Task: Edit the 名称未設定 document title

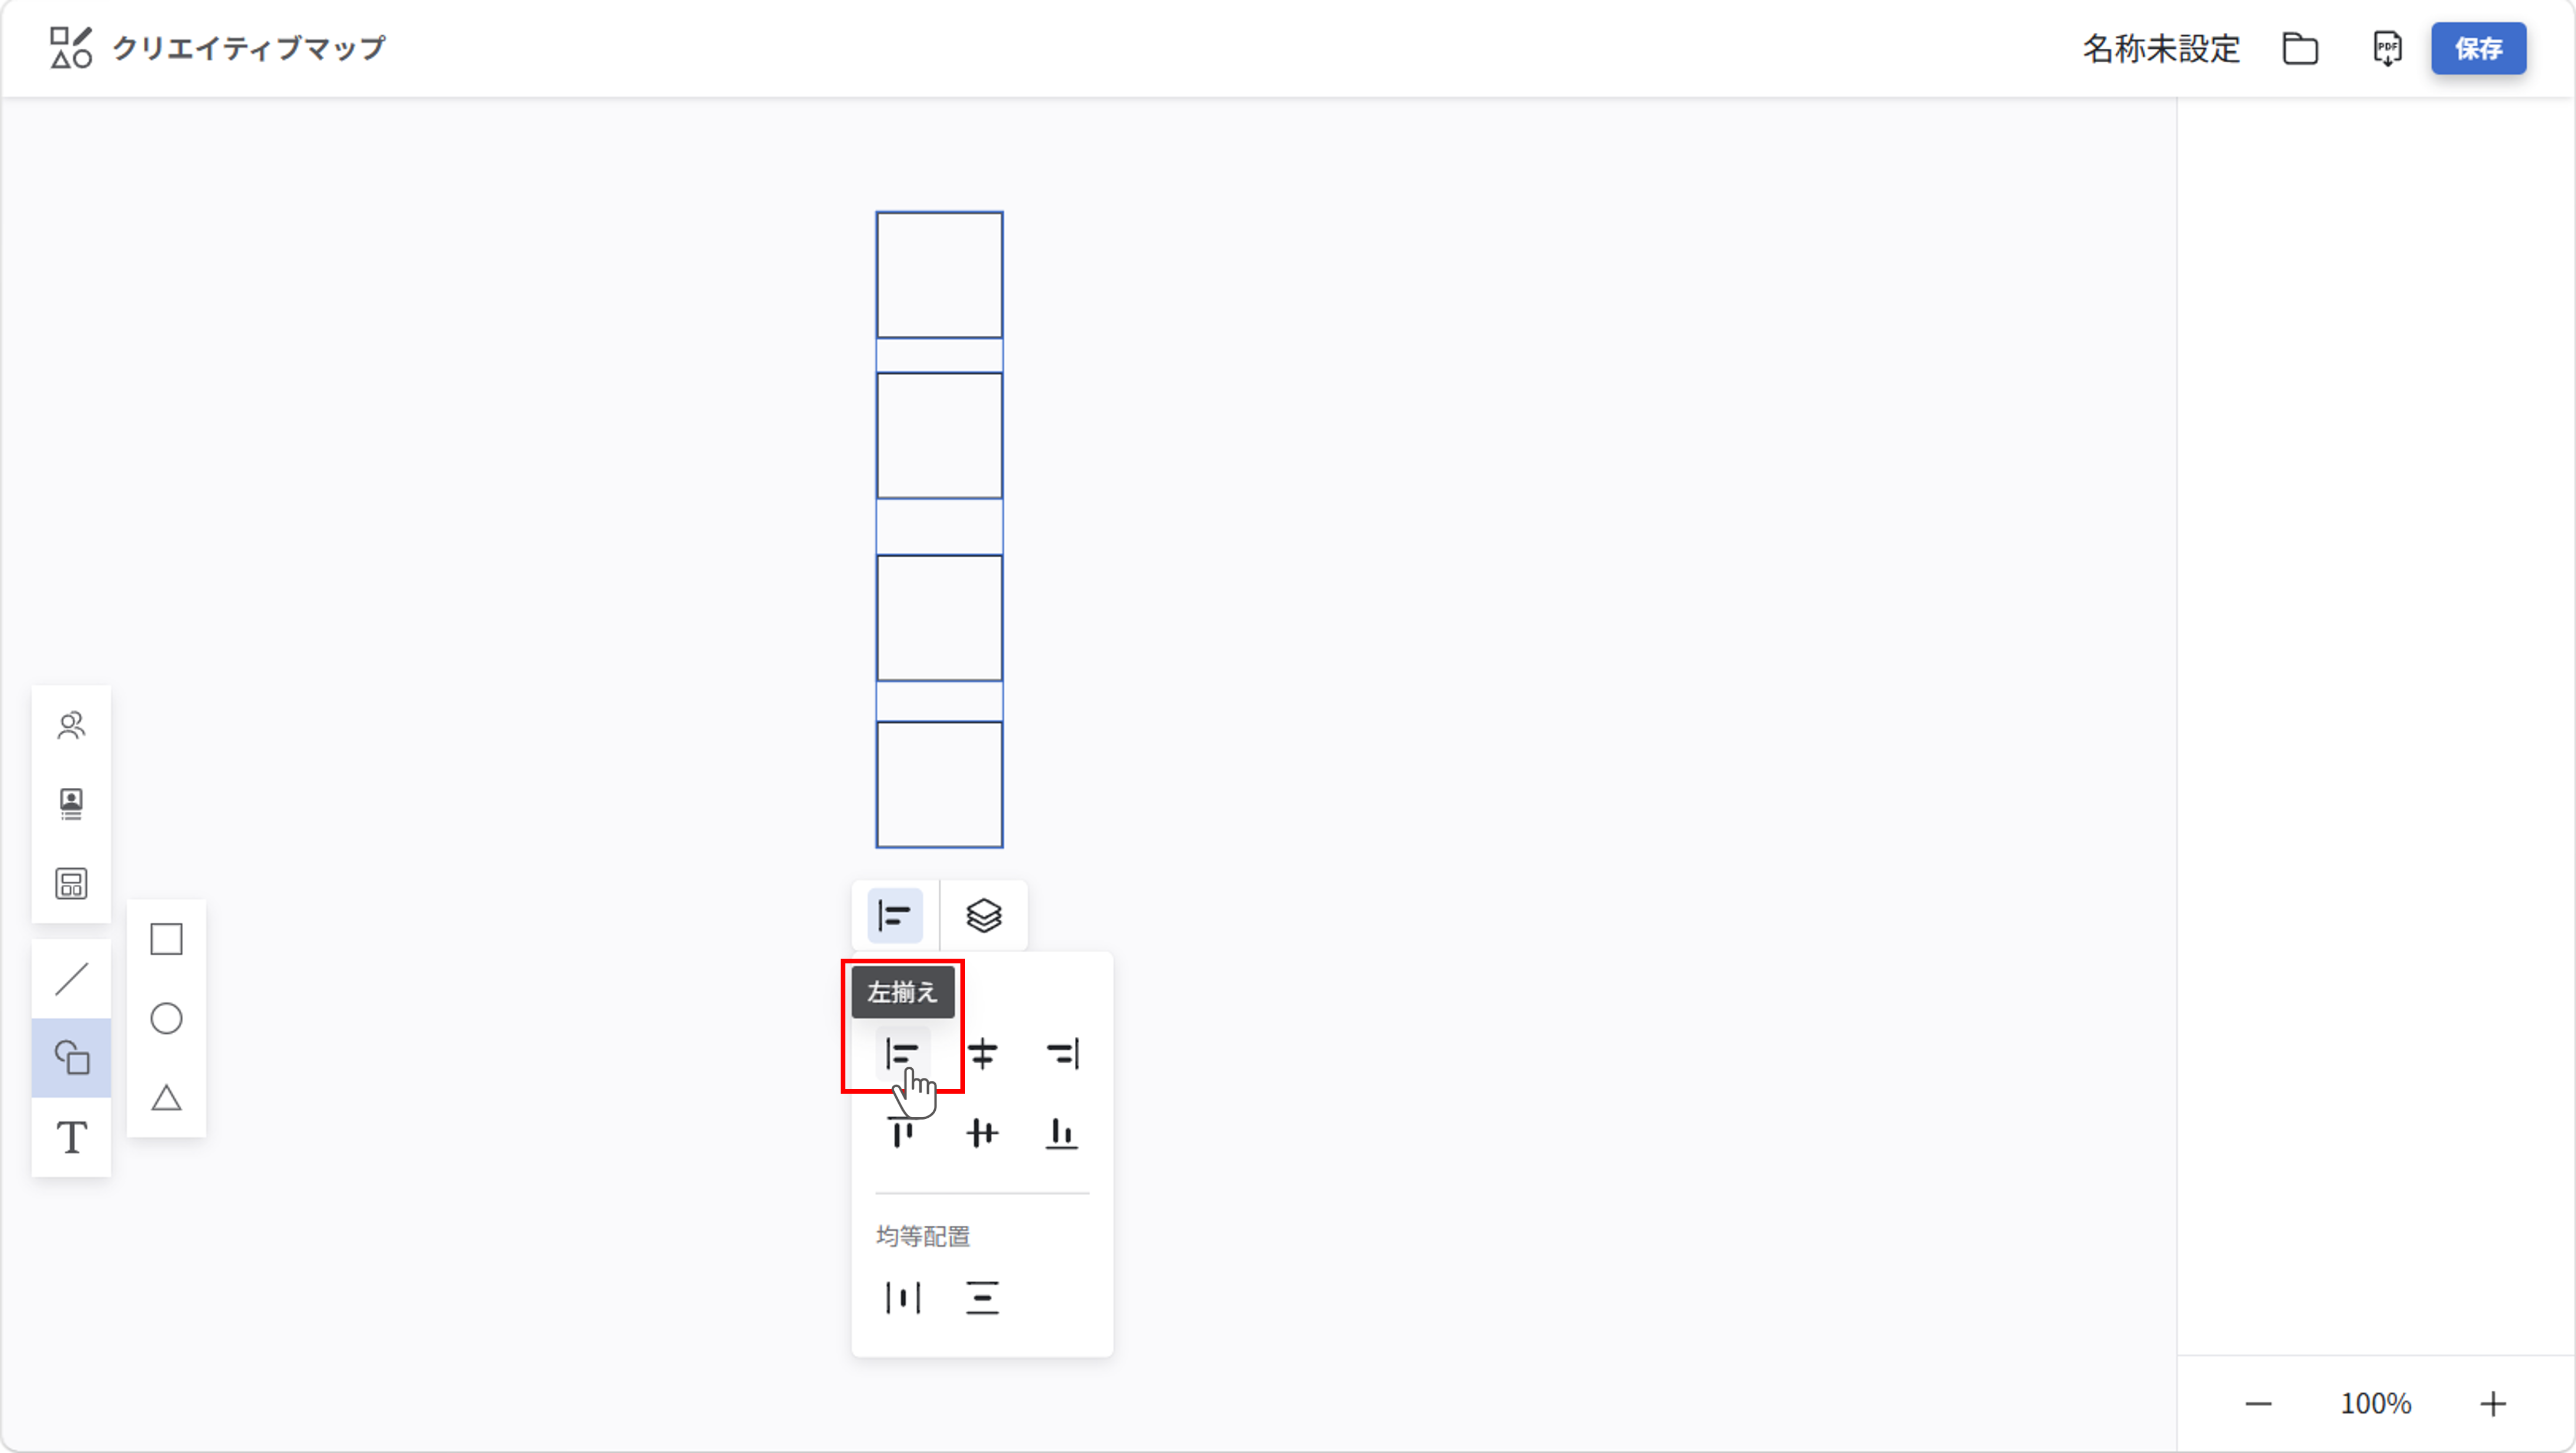Action: pos(2161,48)
